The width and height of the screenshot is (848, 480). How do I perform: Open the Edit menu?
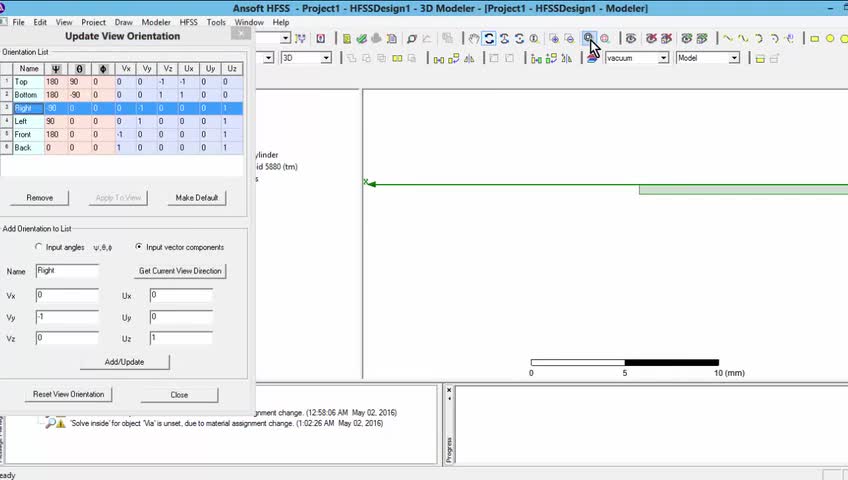pos(40,22)
